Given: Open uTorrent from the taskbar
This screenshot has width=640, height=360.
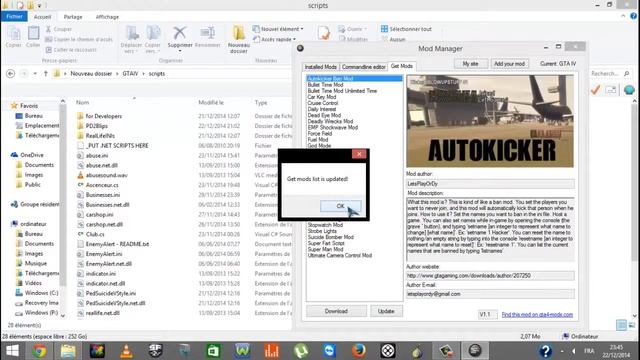Looking at the screenshot, I should click(x=301, y=351).
